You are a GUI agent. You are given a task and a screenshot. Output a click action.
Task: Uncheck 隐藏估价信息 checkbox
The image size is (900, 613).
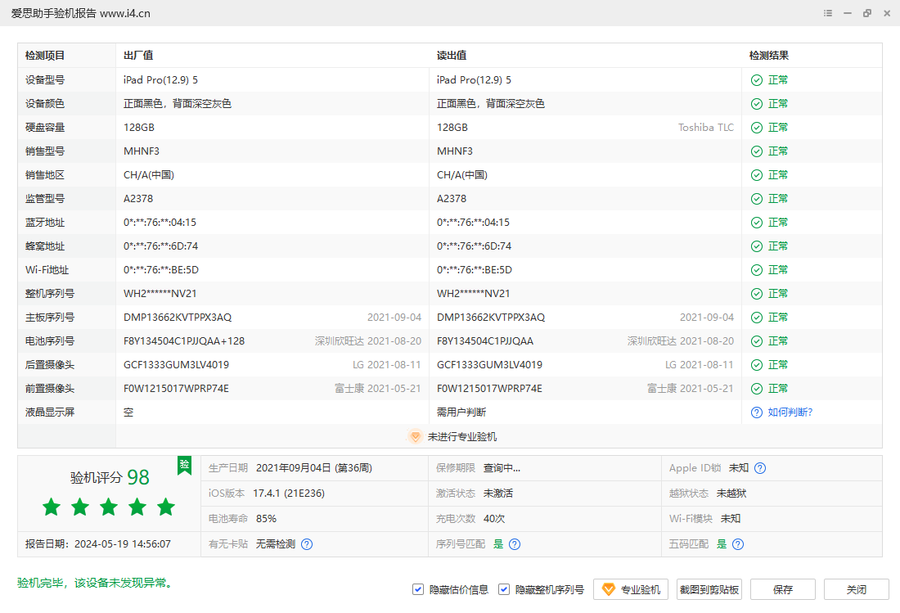(418, 589)
